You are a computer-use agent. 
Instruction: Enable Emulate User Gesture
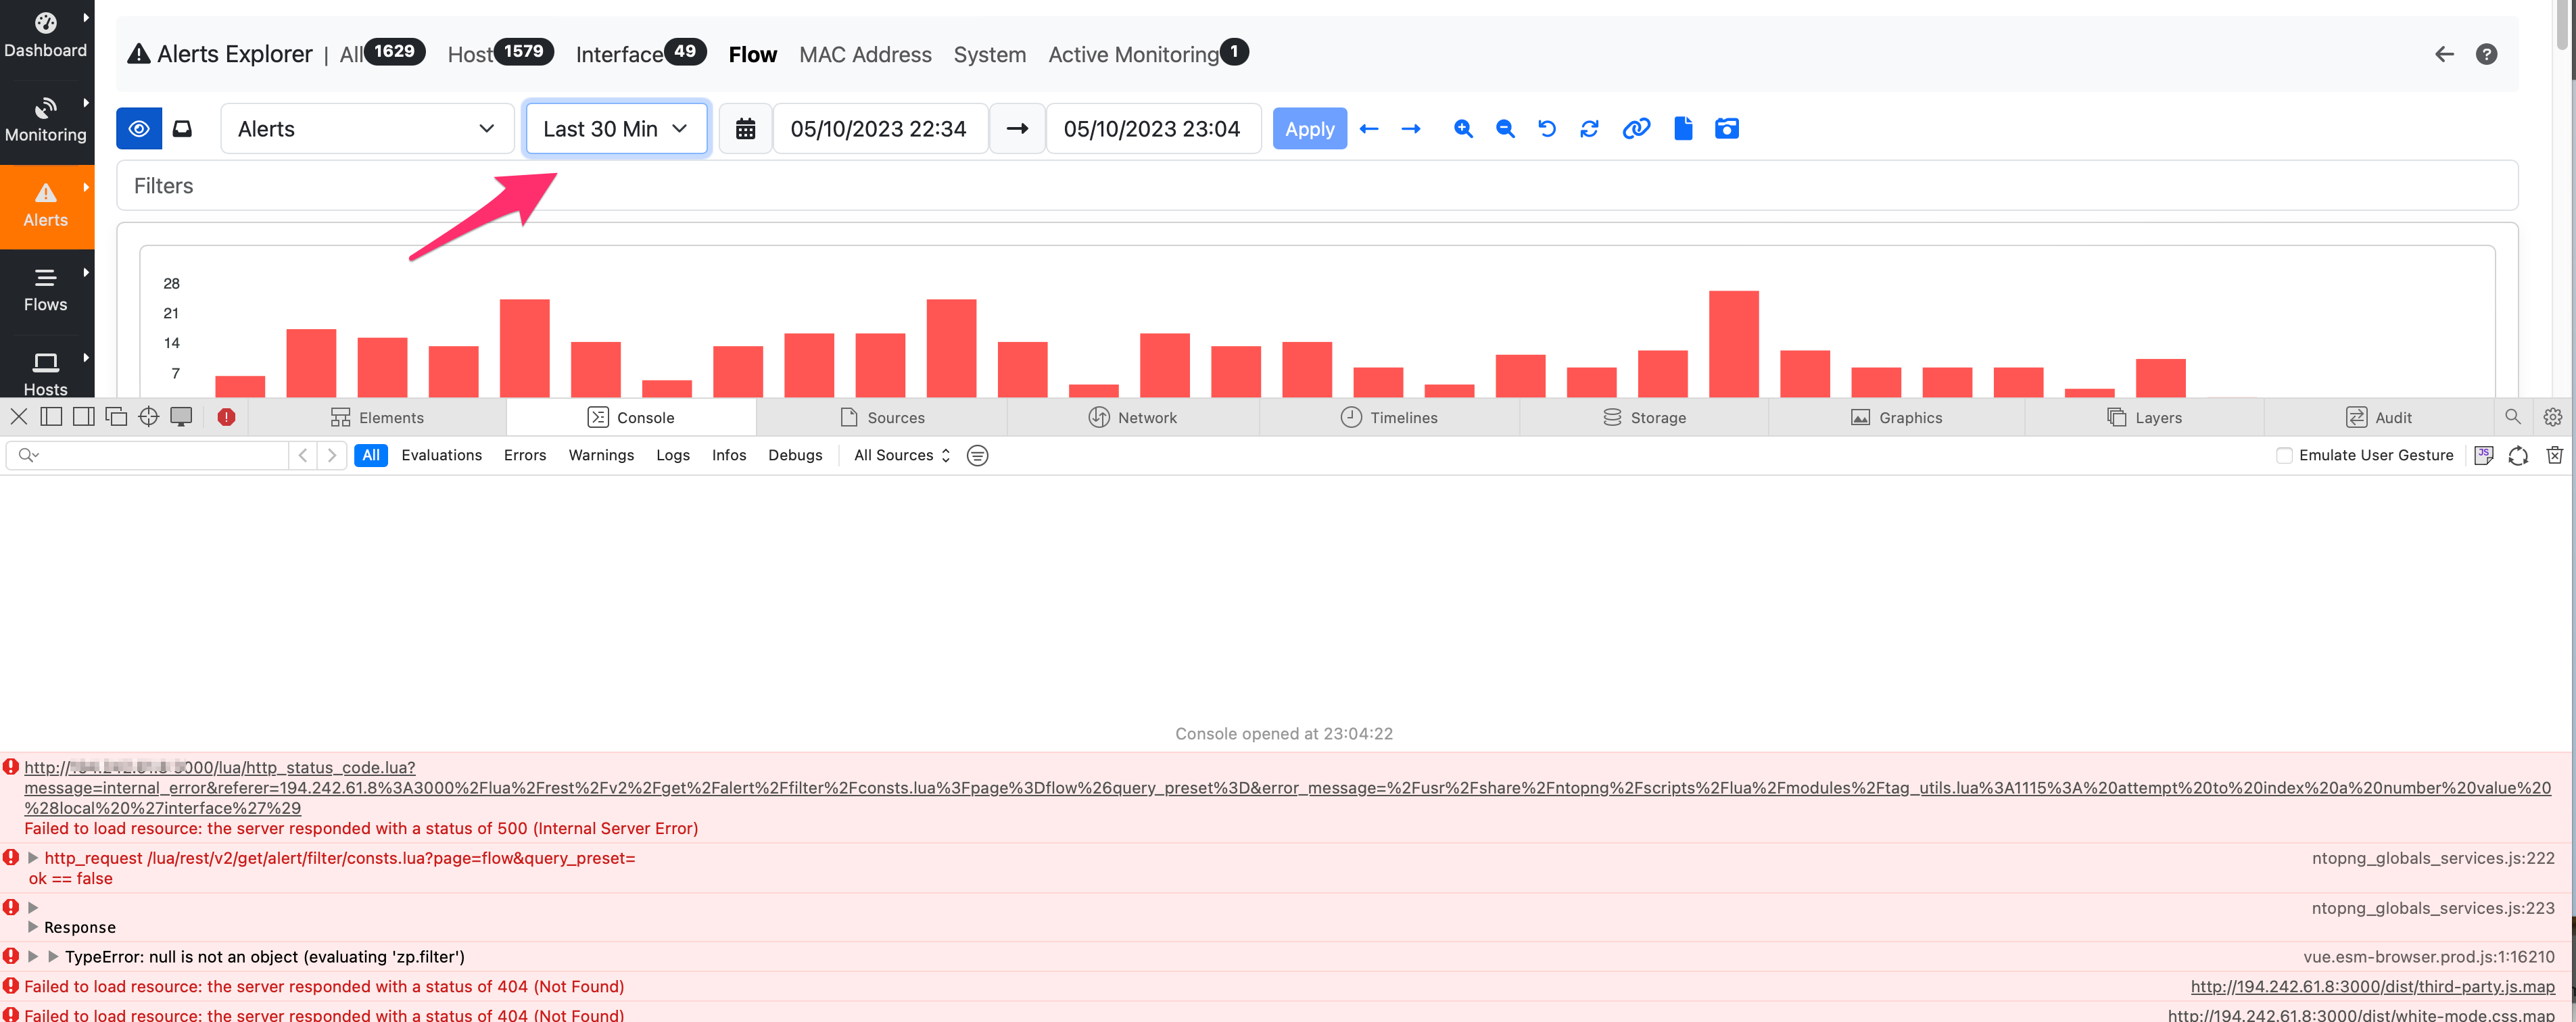pyautogui.click(x=2284, y=455)
